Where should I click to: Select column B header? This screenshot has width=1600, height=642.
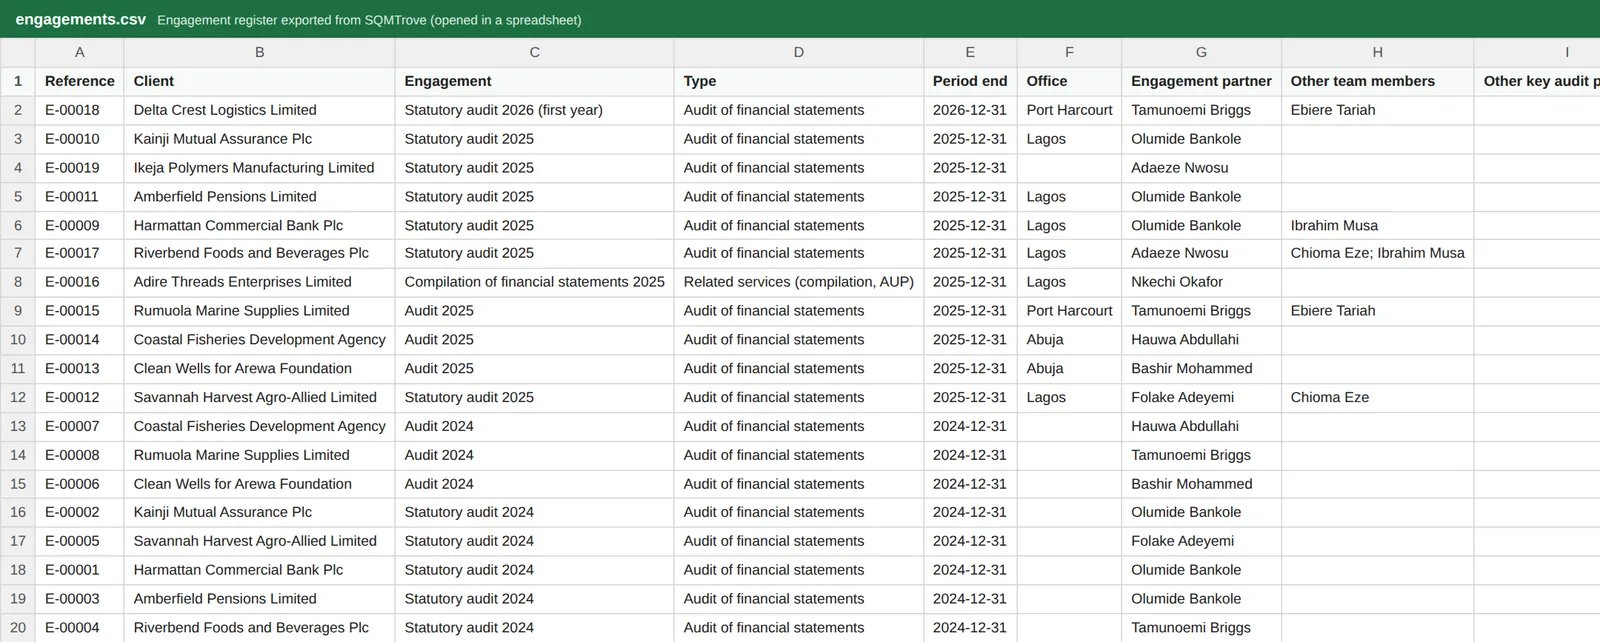[x=259, y=52]
